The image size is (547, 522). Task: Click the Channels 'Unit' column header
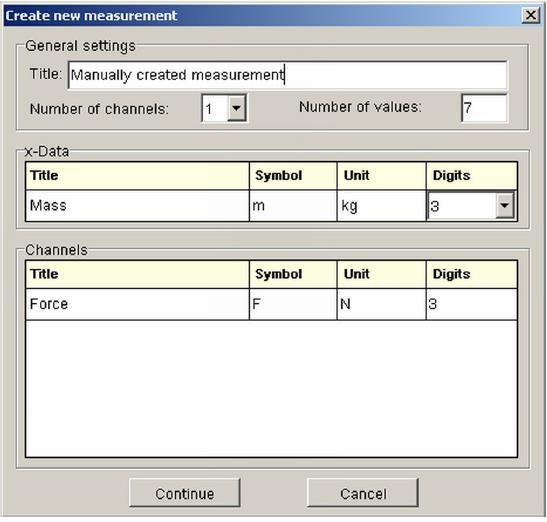point(381,274)
